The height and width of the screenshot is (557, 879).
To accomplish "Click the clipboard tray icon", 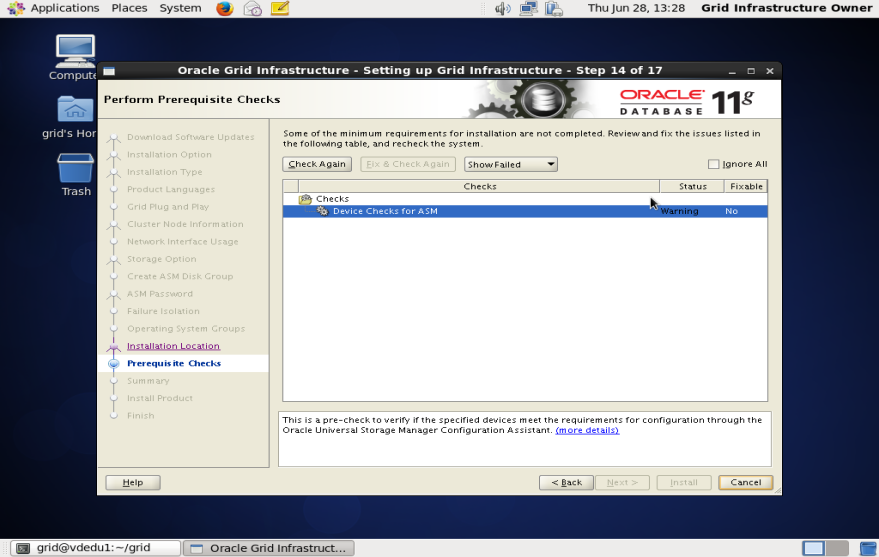I will tap(554, 8).
